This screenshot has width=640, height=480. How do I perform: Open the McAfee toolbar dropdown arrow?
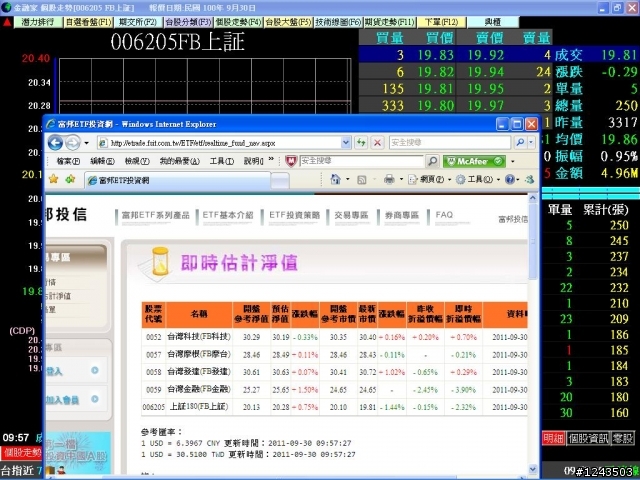pyautogui.click(x=513, y=161)
